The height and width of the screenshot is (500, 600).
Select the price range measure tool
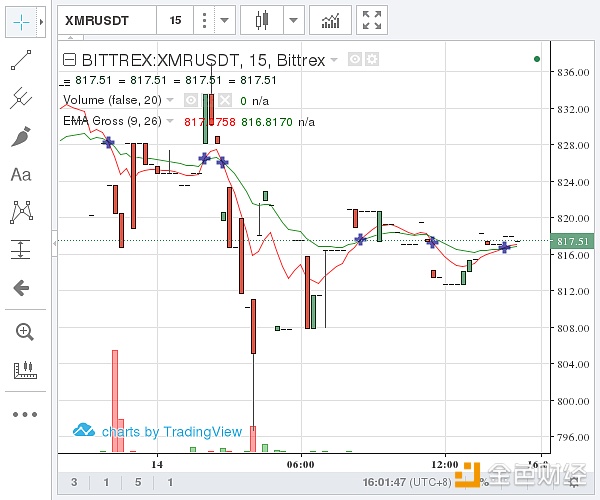pos(21,249)
